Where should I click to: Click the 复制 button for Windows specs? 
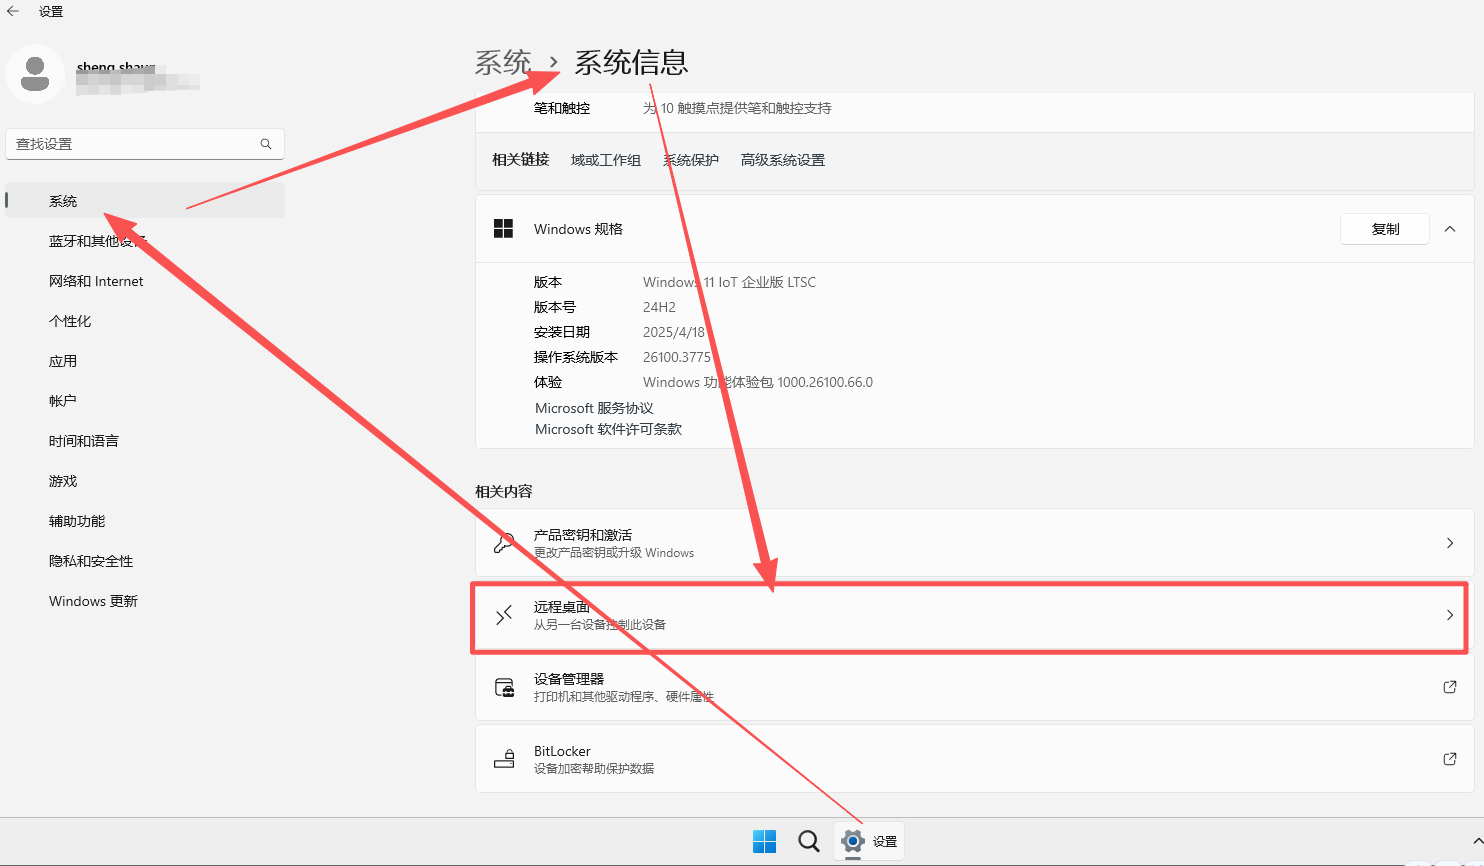[1385, 229]
